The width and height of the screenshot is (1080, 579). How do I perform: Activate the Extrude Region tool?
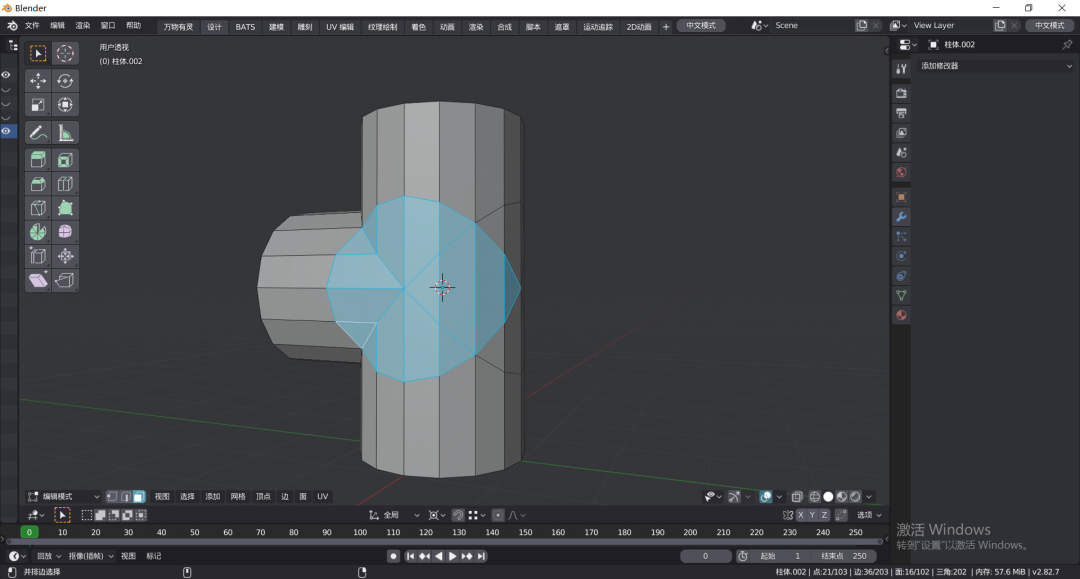point(38,160)
